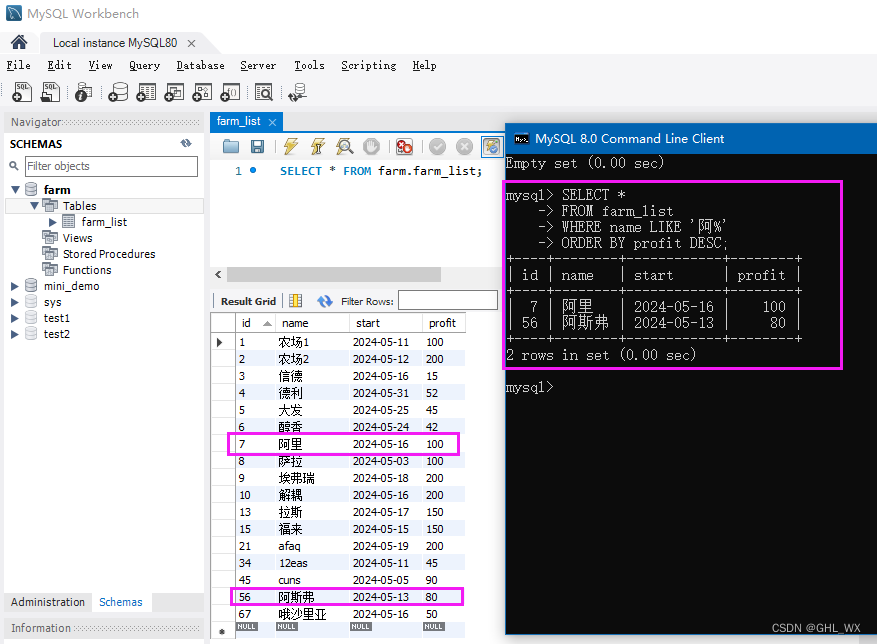Viewport: 877px width, 644px height.
Task: Switch to the Schemas tab
Action: click(121, 602)
